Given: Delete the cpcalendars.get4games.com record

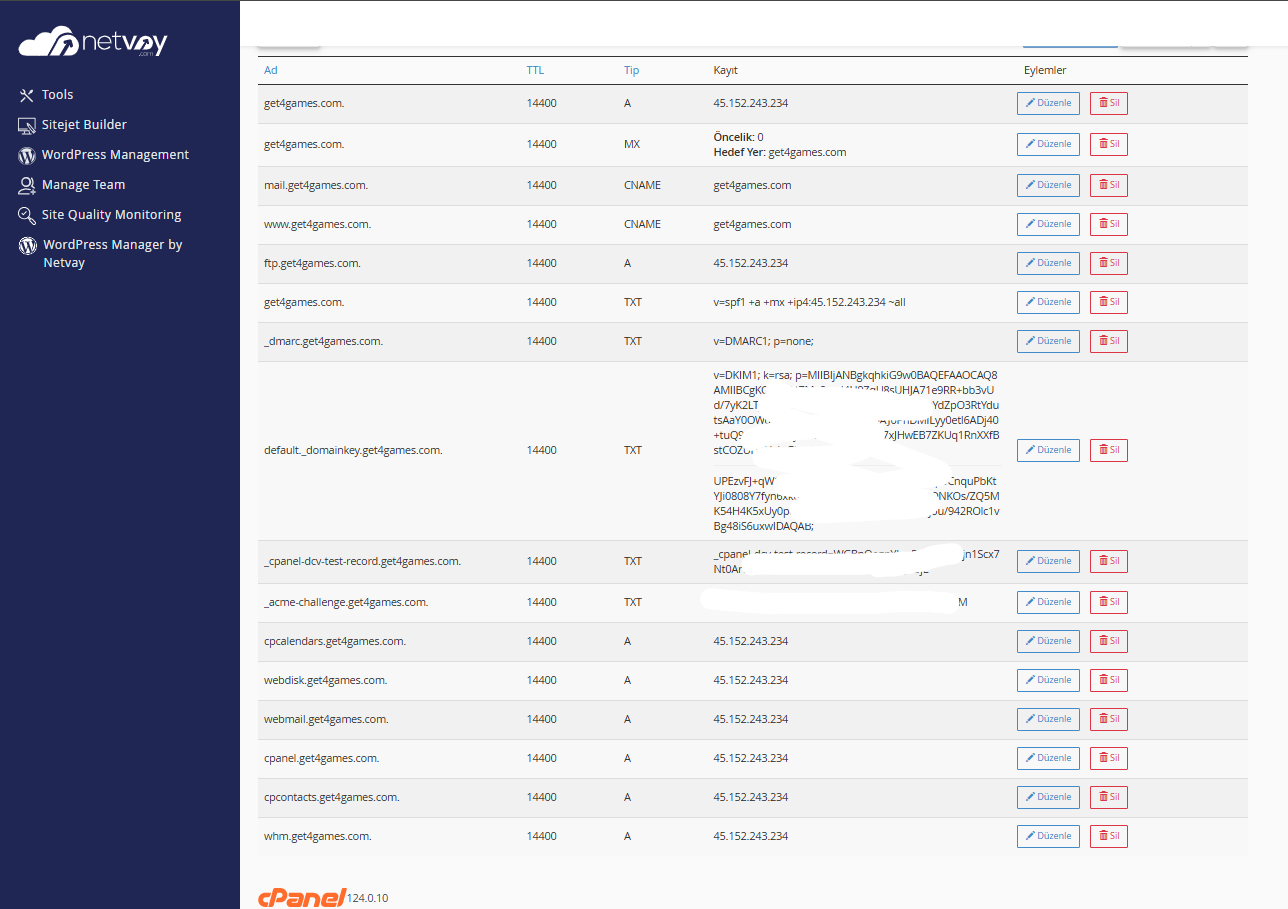Looking at the screenshot, I should [1108, 641].
